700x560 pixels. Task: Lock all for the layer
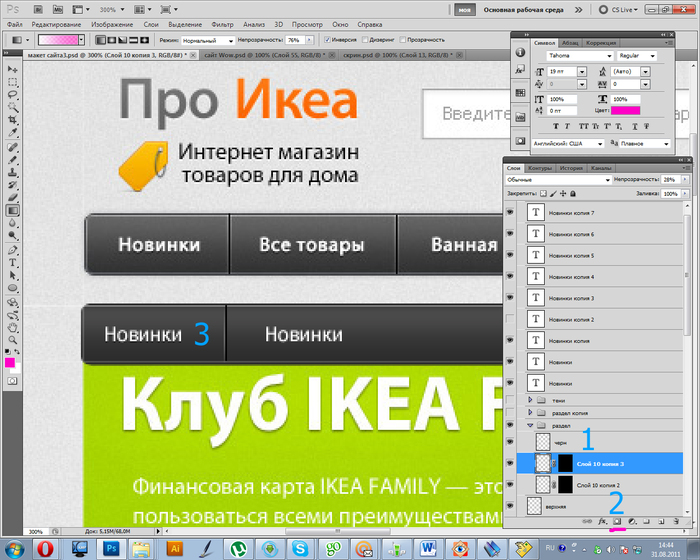573,194
